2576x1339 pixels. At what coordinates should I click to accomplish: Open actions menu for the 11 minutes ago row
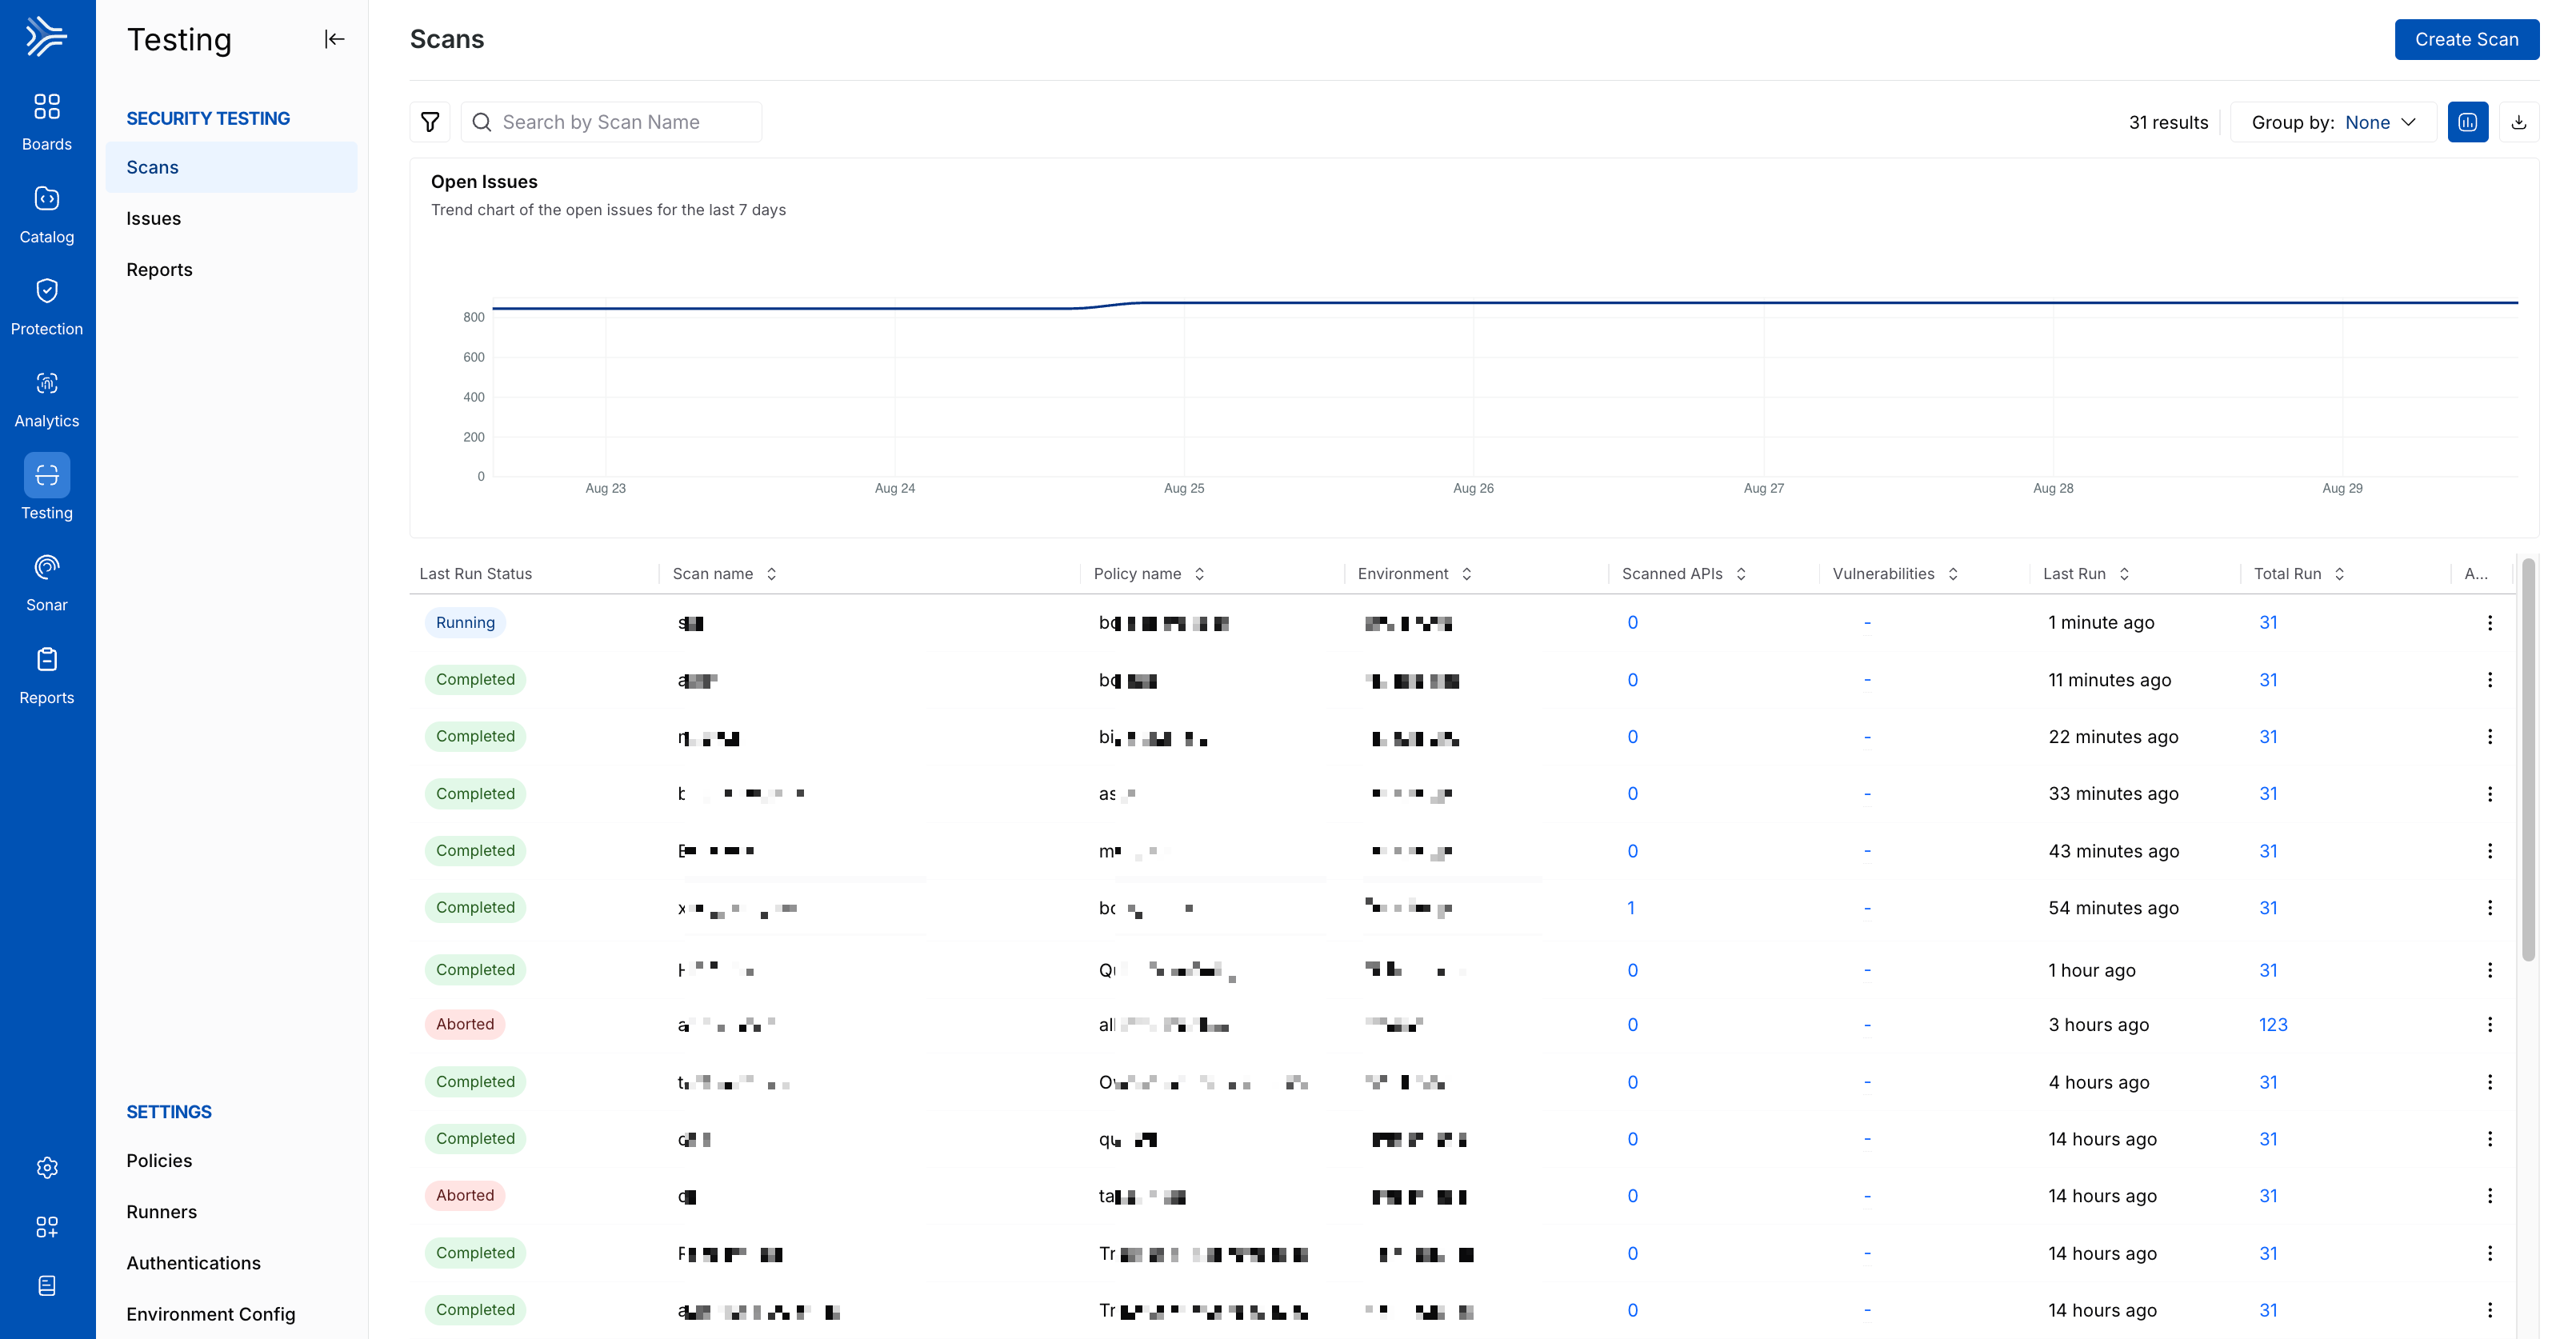(x=2489, y=679)
